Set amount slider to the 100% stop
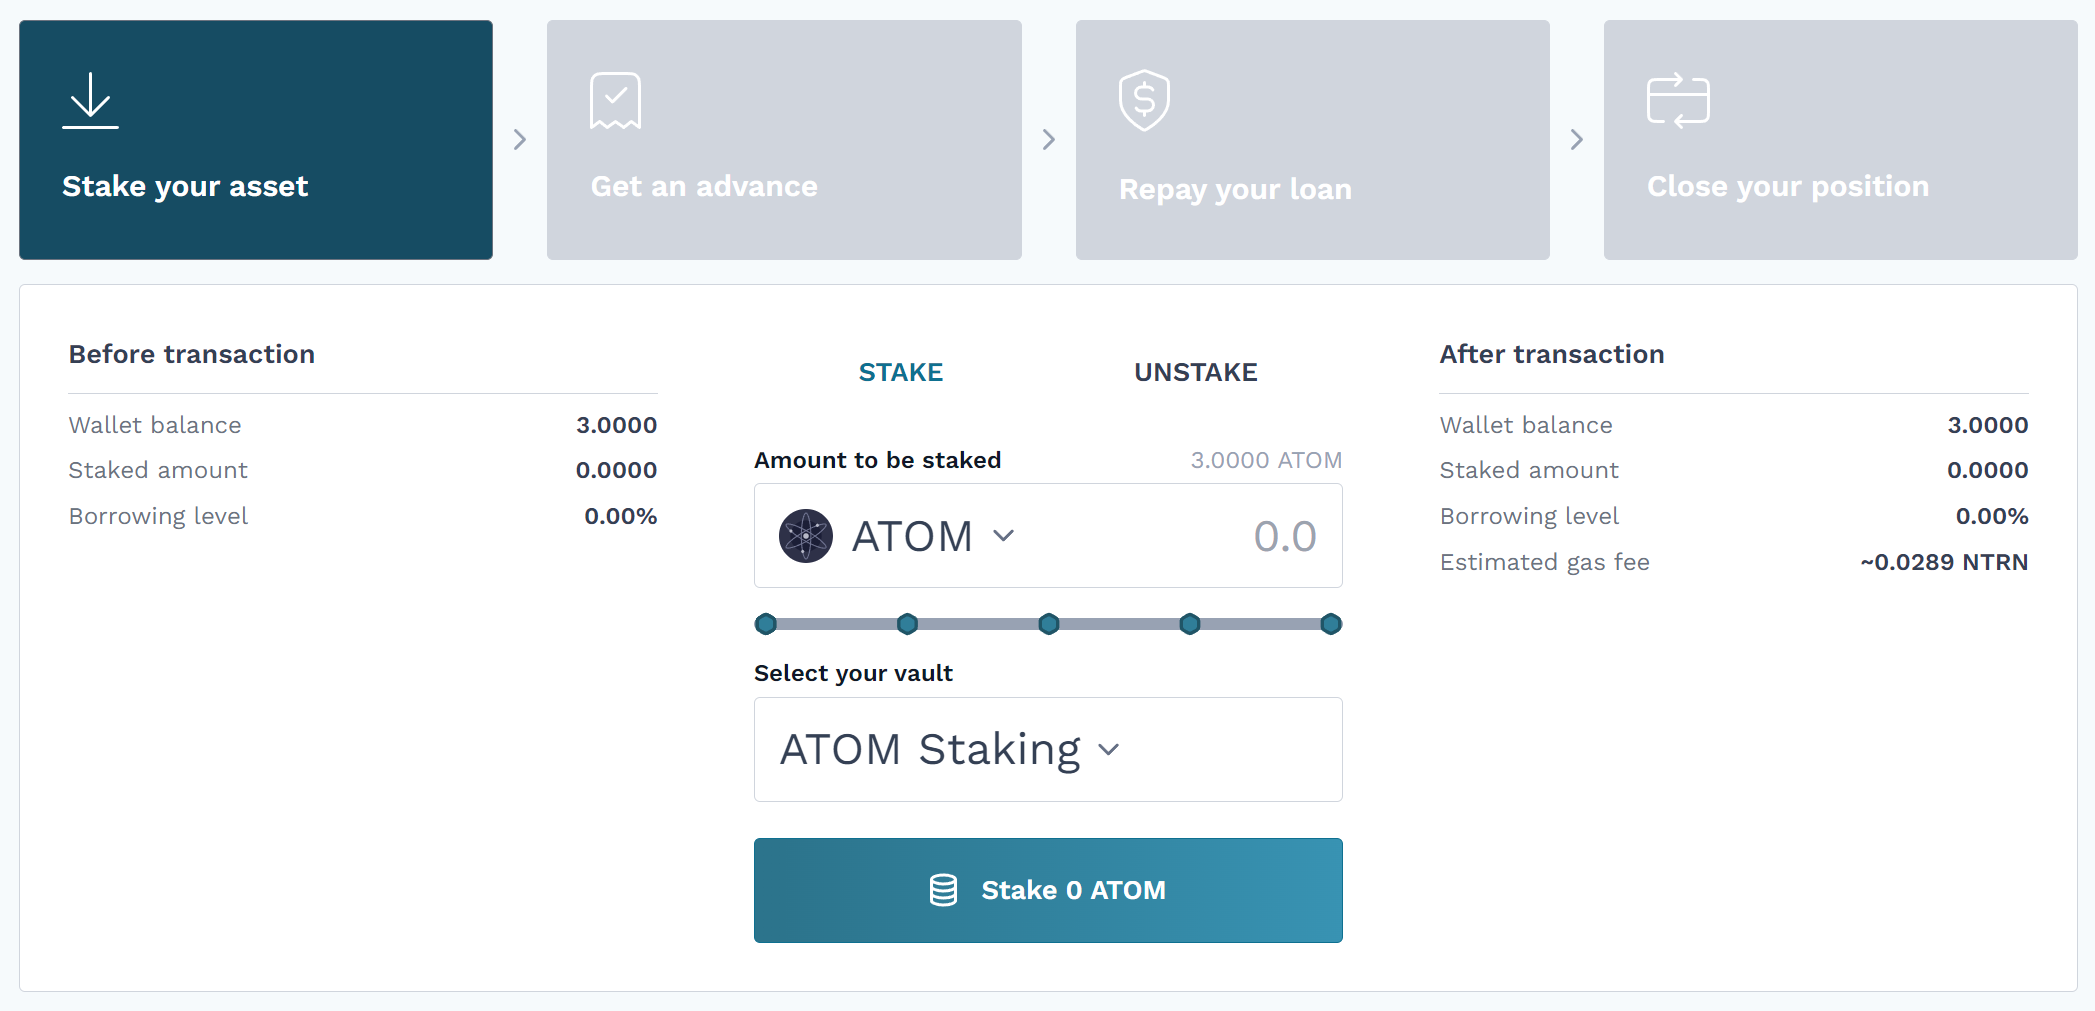The image size is (2095, 1011). tap(1330, 624)
